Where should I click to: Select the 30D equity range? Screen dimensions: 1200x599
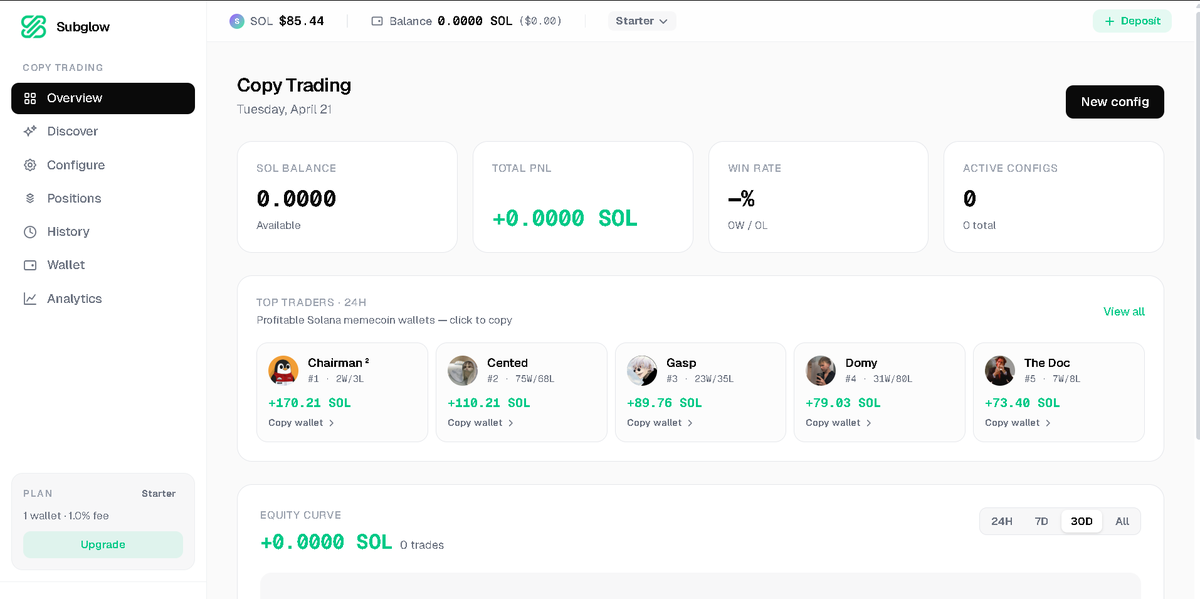[1081, 521]
